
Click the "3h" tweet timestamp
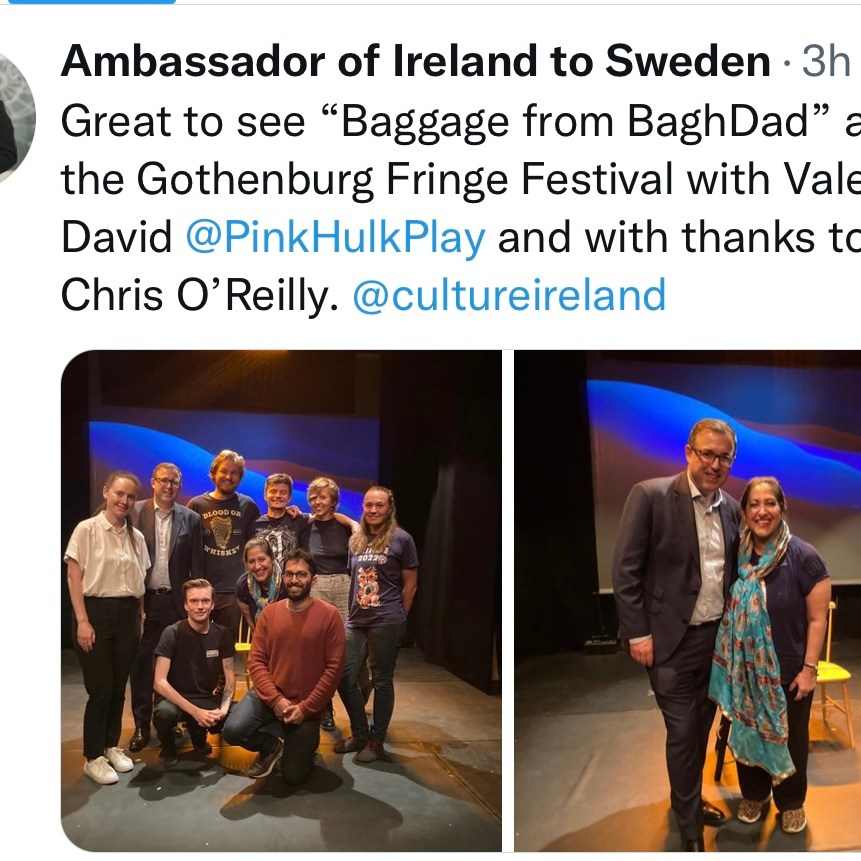click(825, 63)
